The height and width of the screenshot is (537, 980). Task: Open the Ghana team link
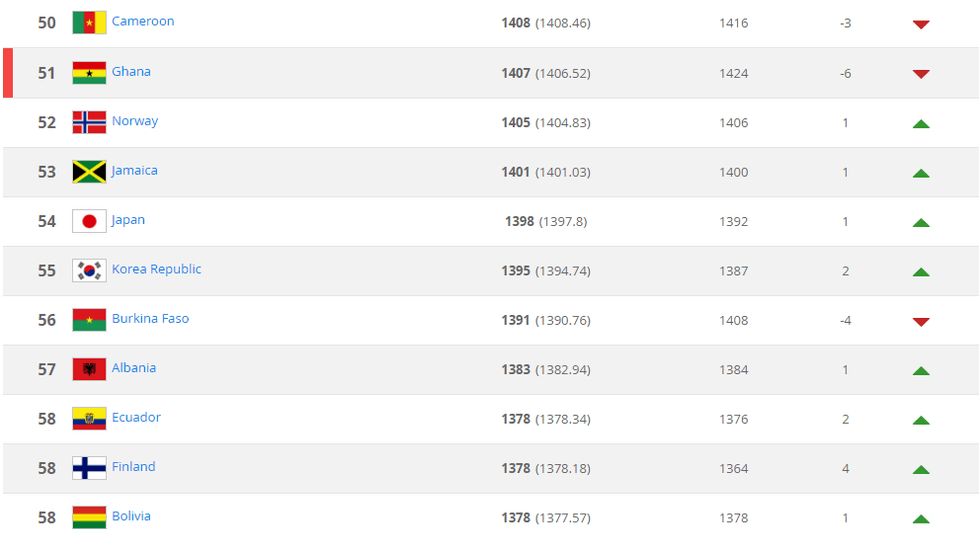coord(131,71)
